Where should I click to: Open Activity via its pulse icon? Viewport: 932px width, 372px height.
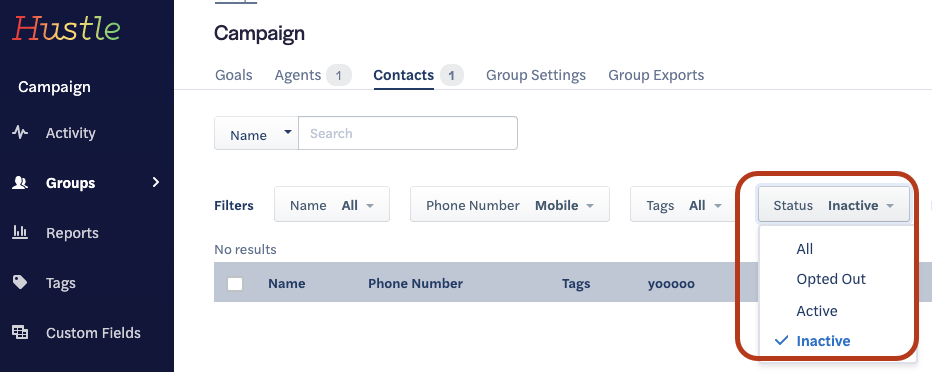pos(20,133)
